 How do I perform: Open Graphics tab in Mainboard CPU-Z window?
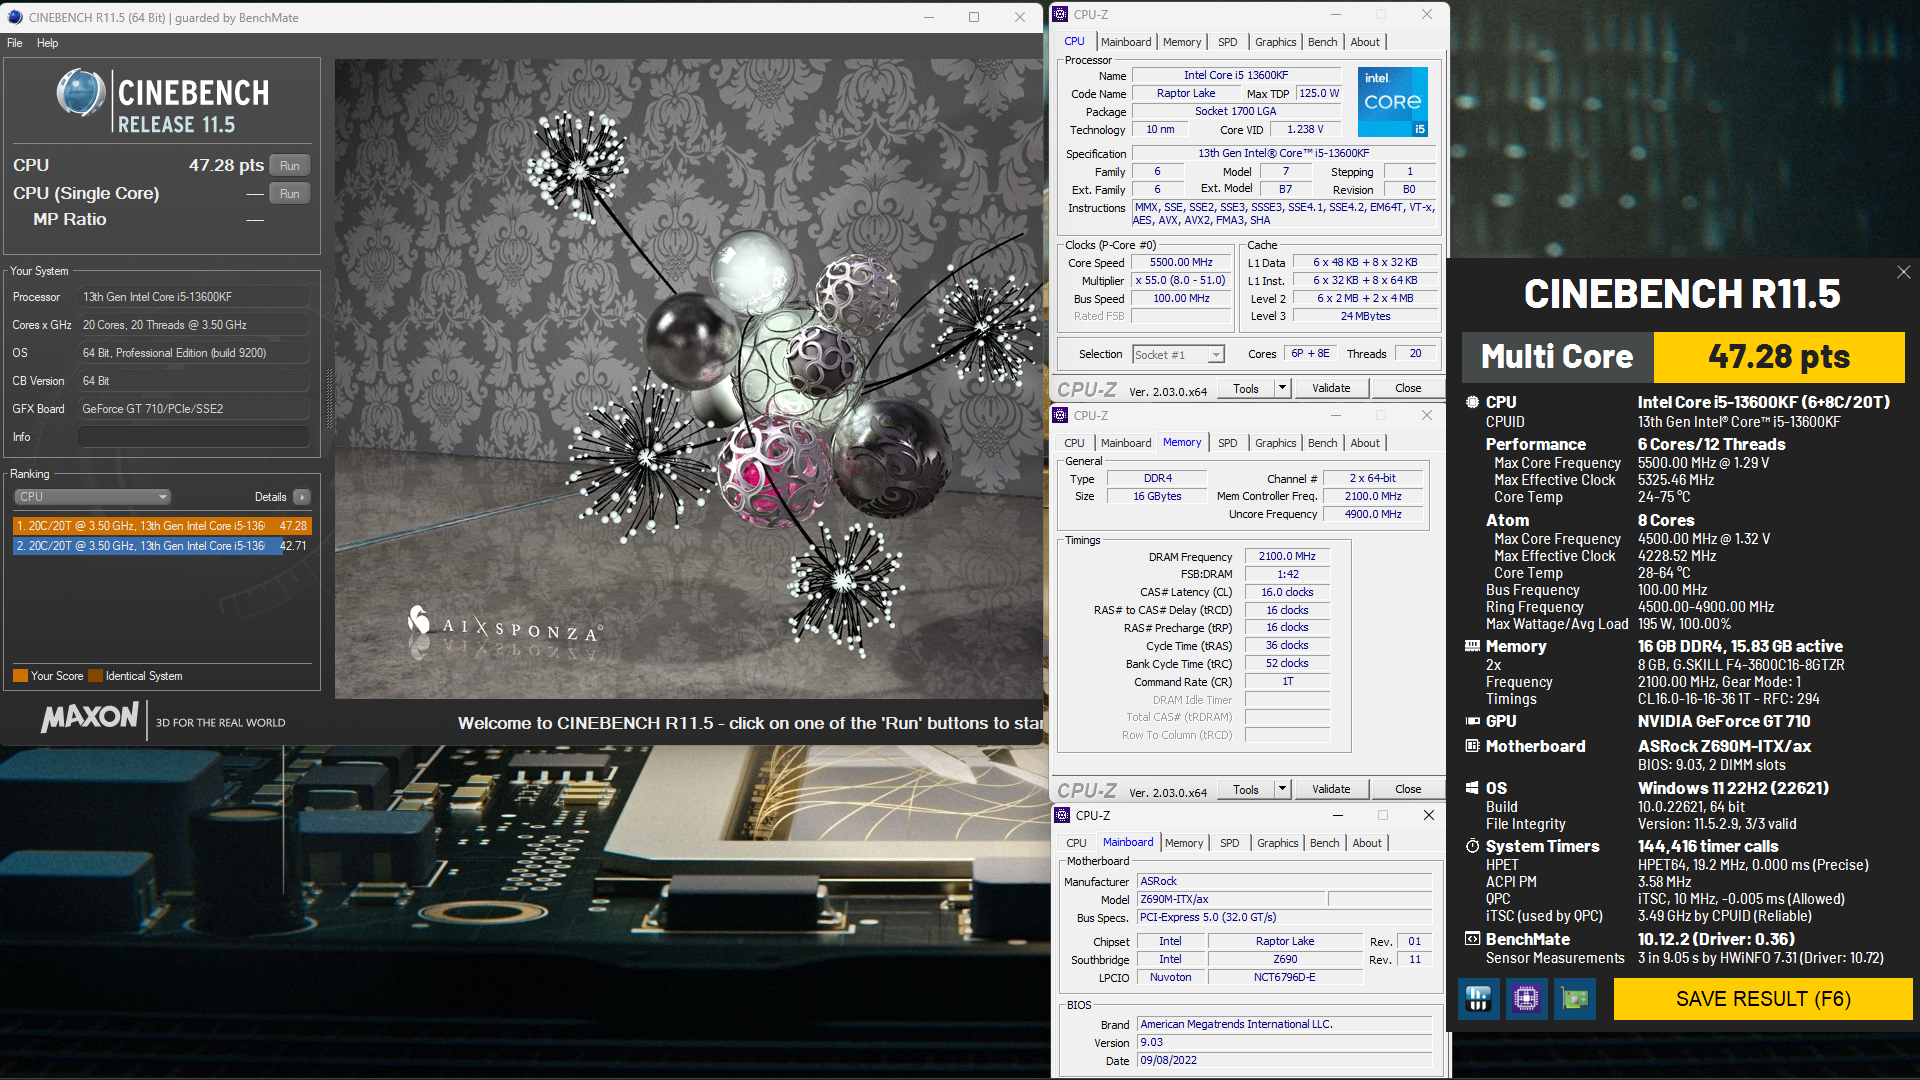click(1277, 843)
